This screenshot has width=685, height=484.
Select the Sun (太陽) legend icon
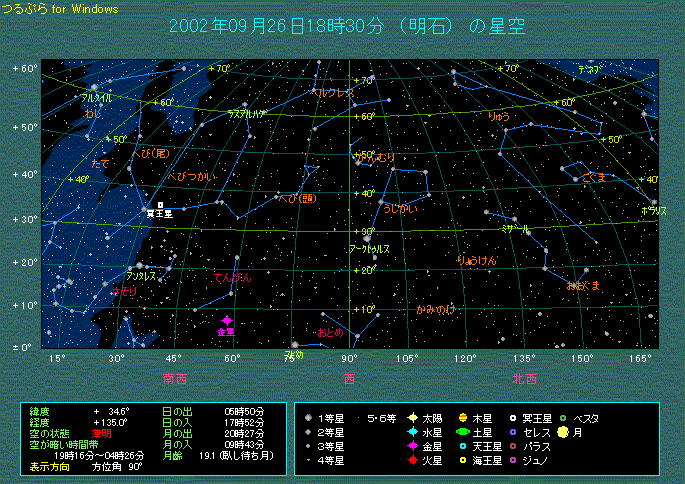(x=412, y=418)
